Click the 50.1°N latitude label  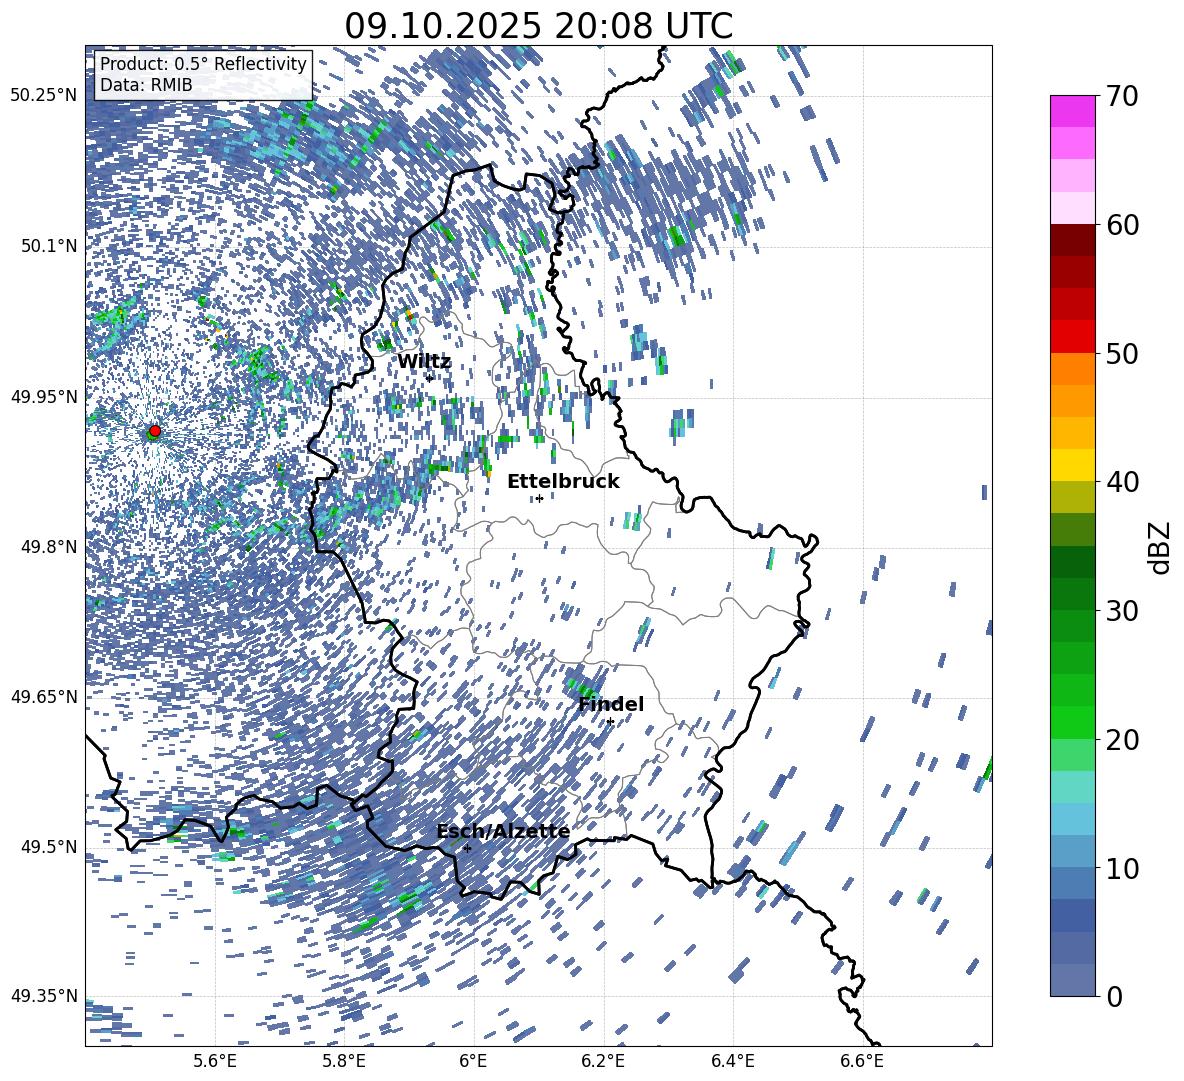coord(48,246)
